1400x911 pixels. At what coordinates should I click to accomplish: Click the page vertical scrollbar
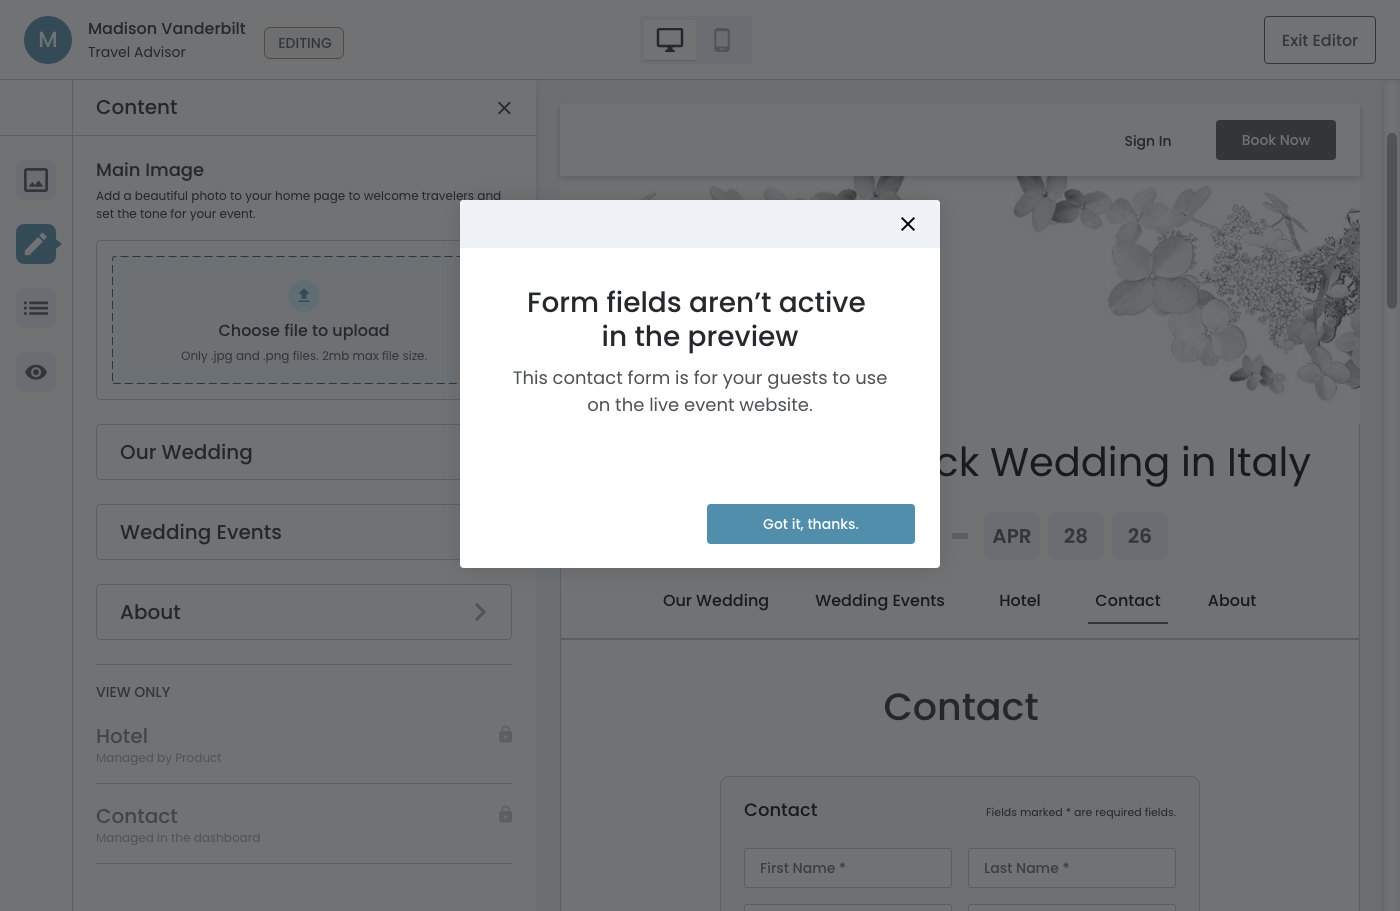(x=1391, y=220)
